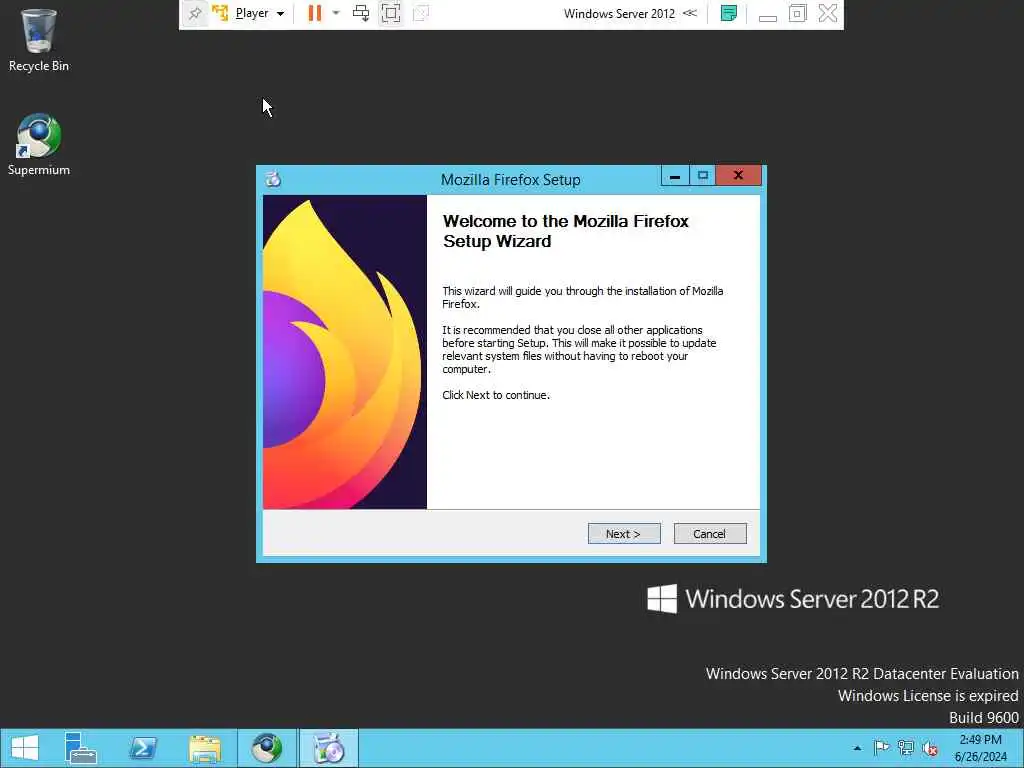Open PowerShell from the taskbar

pyautogui.click(x=143, y=748)
